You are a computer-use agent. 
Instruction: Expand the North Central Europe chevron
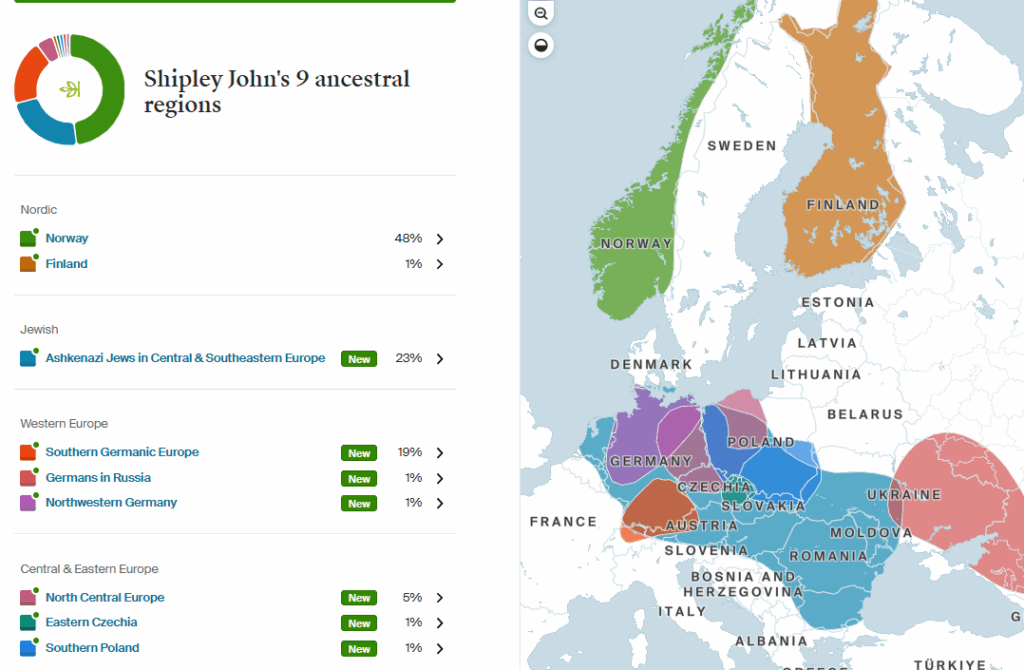pyautogui.click(x=439, y=598)
